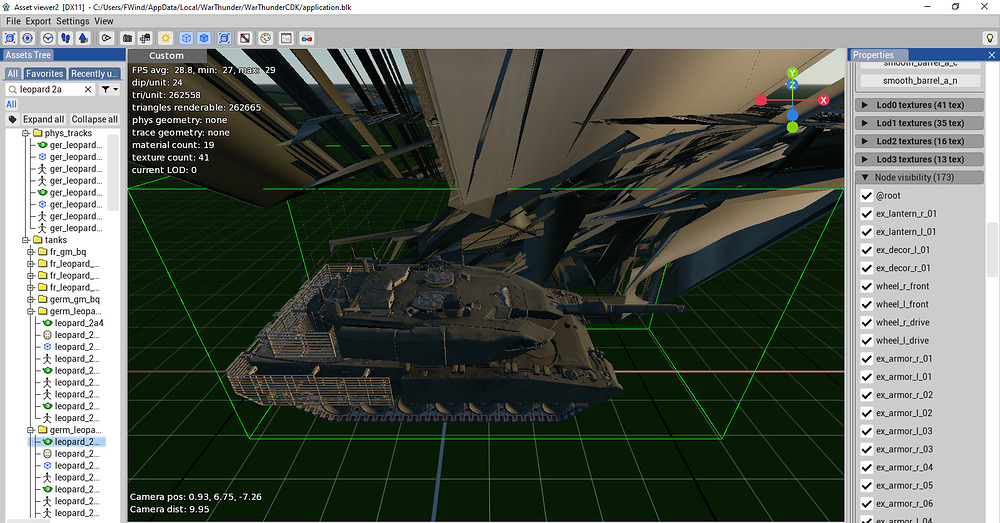Select the Assets Tree panel tab
The image size is (1000, 523).
click(x=28, y=55)
